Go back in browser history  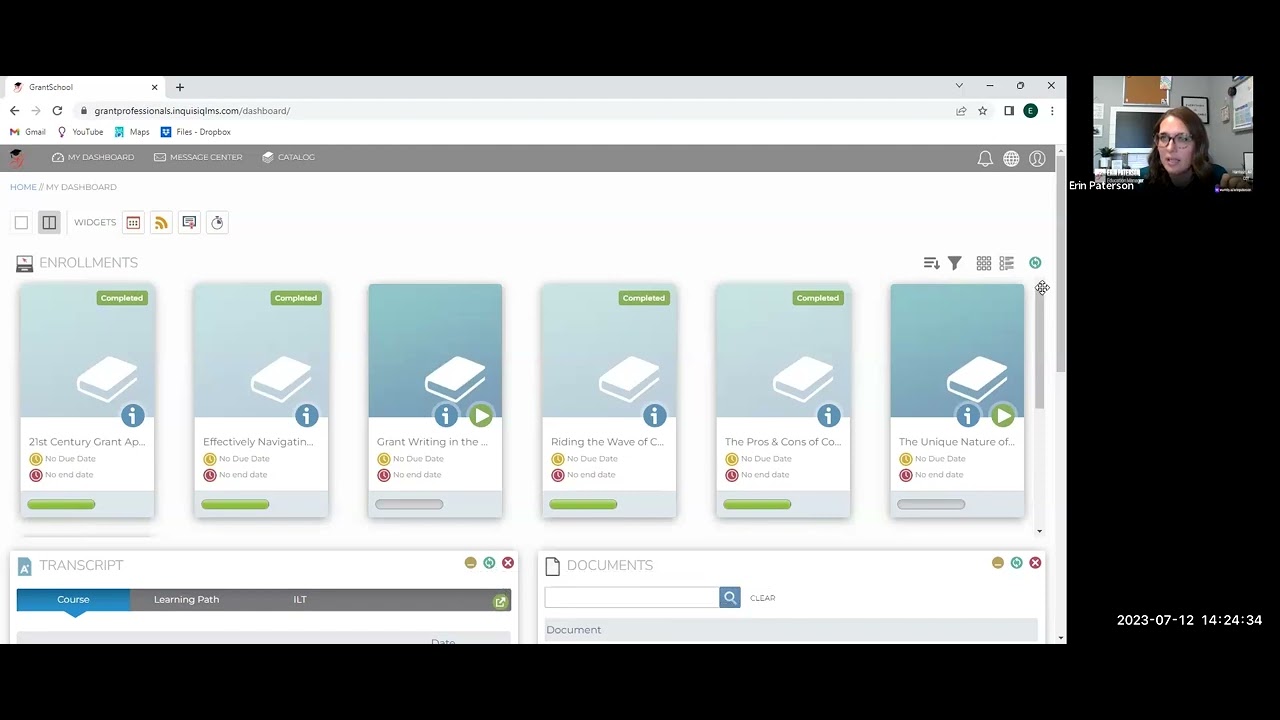pos(14,111)
